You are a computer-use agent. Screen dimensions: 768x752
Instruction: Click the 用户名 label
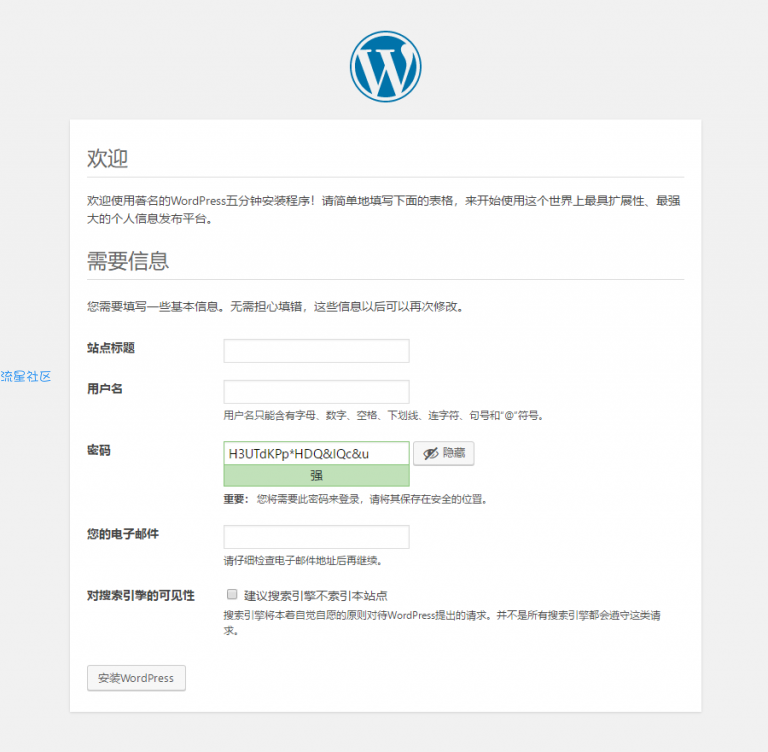tap(105, 388)
